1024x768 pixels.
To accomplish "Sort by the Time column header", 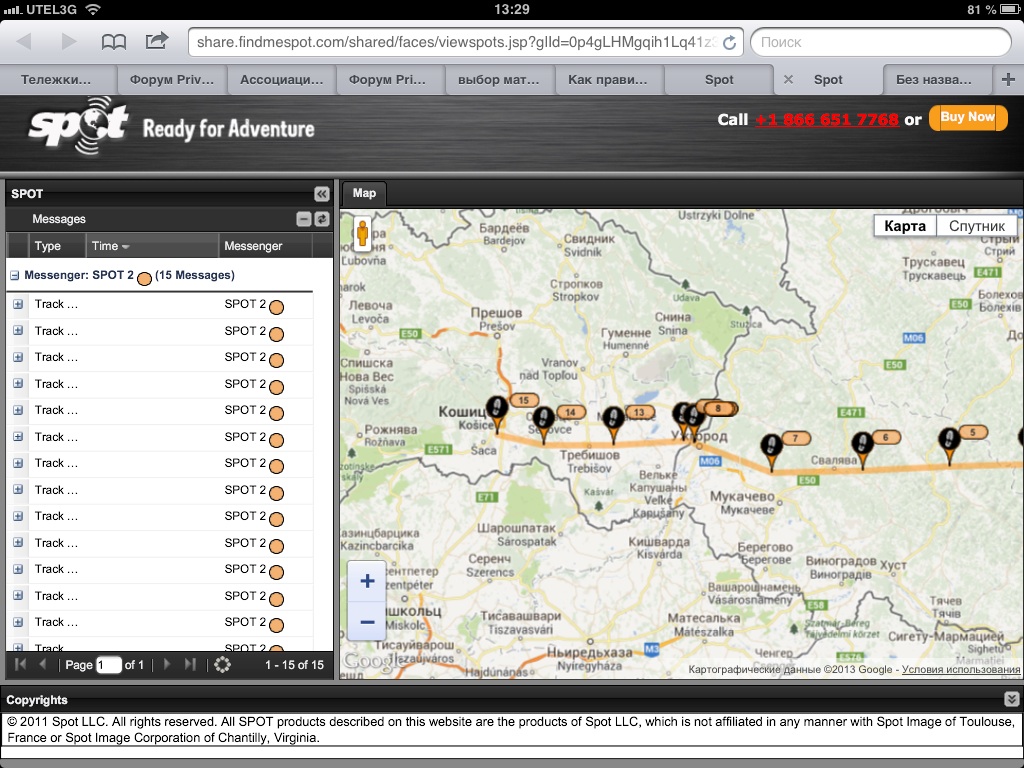I will 110,246.
